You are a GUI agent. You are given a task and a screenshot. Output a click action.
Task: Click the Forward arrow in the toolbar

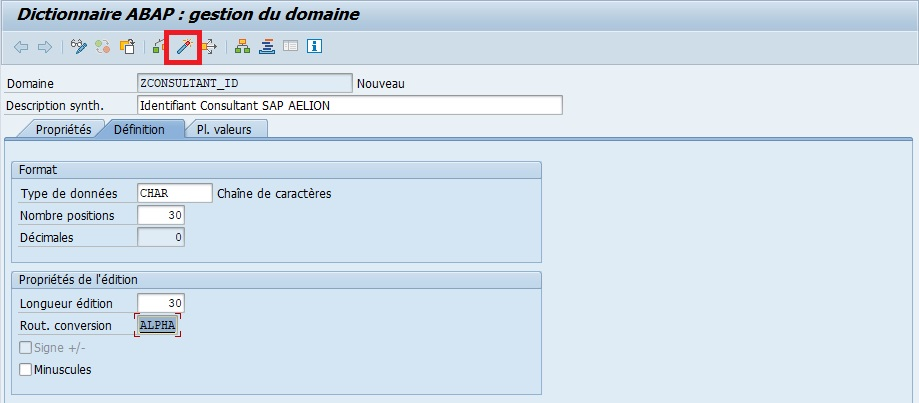pyautogui.click(x=44, y=47)
